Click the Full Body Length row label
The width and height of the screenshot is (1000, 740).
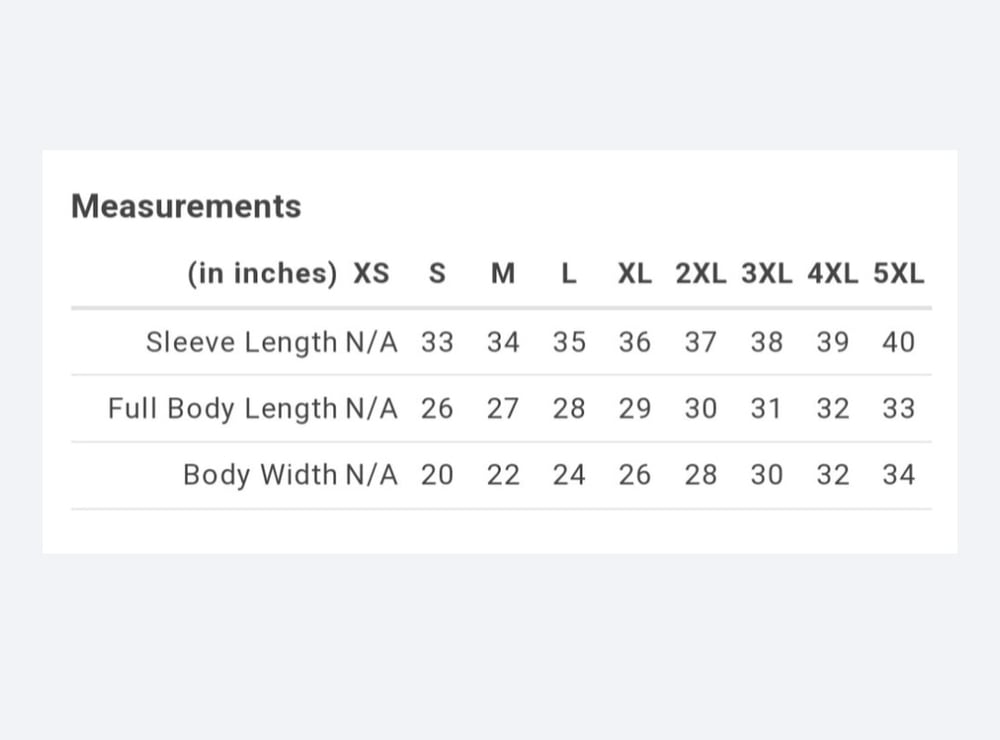[x=222, y=408]
